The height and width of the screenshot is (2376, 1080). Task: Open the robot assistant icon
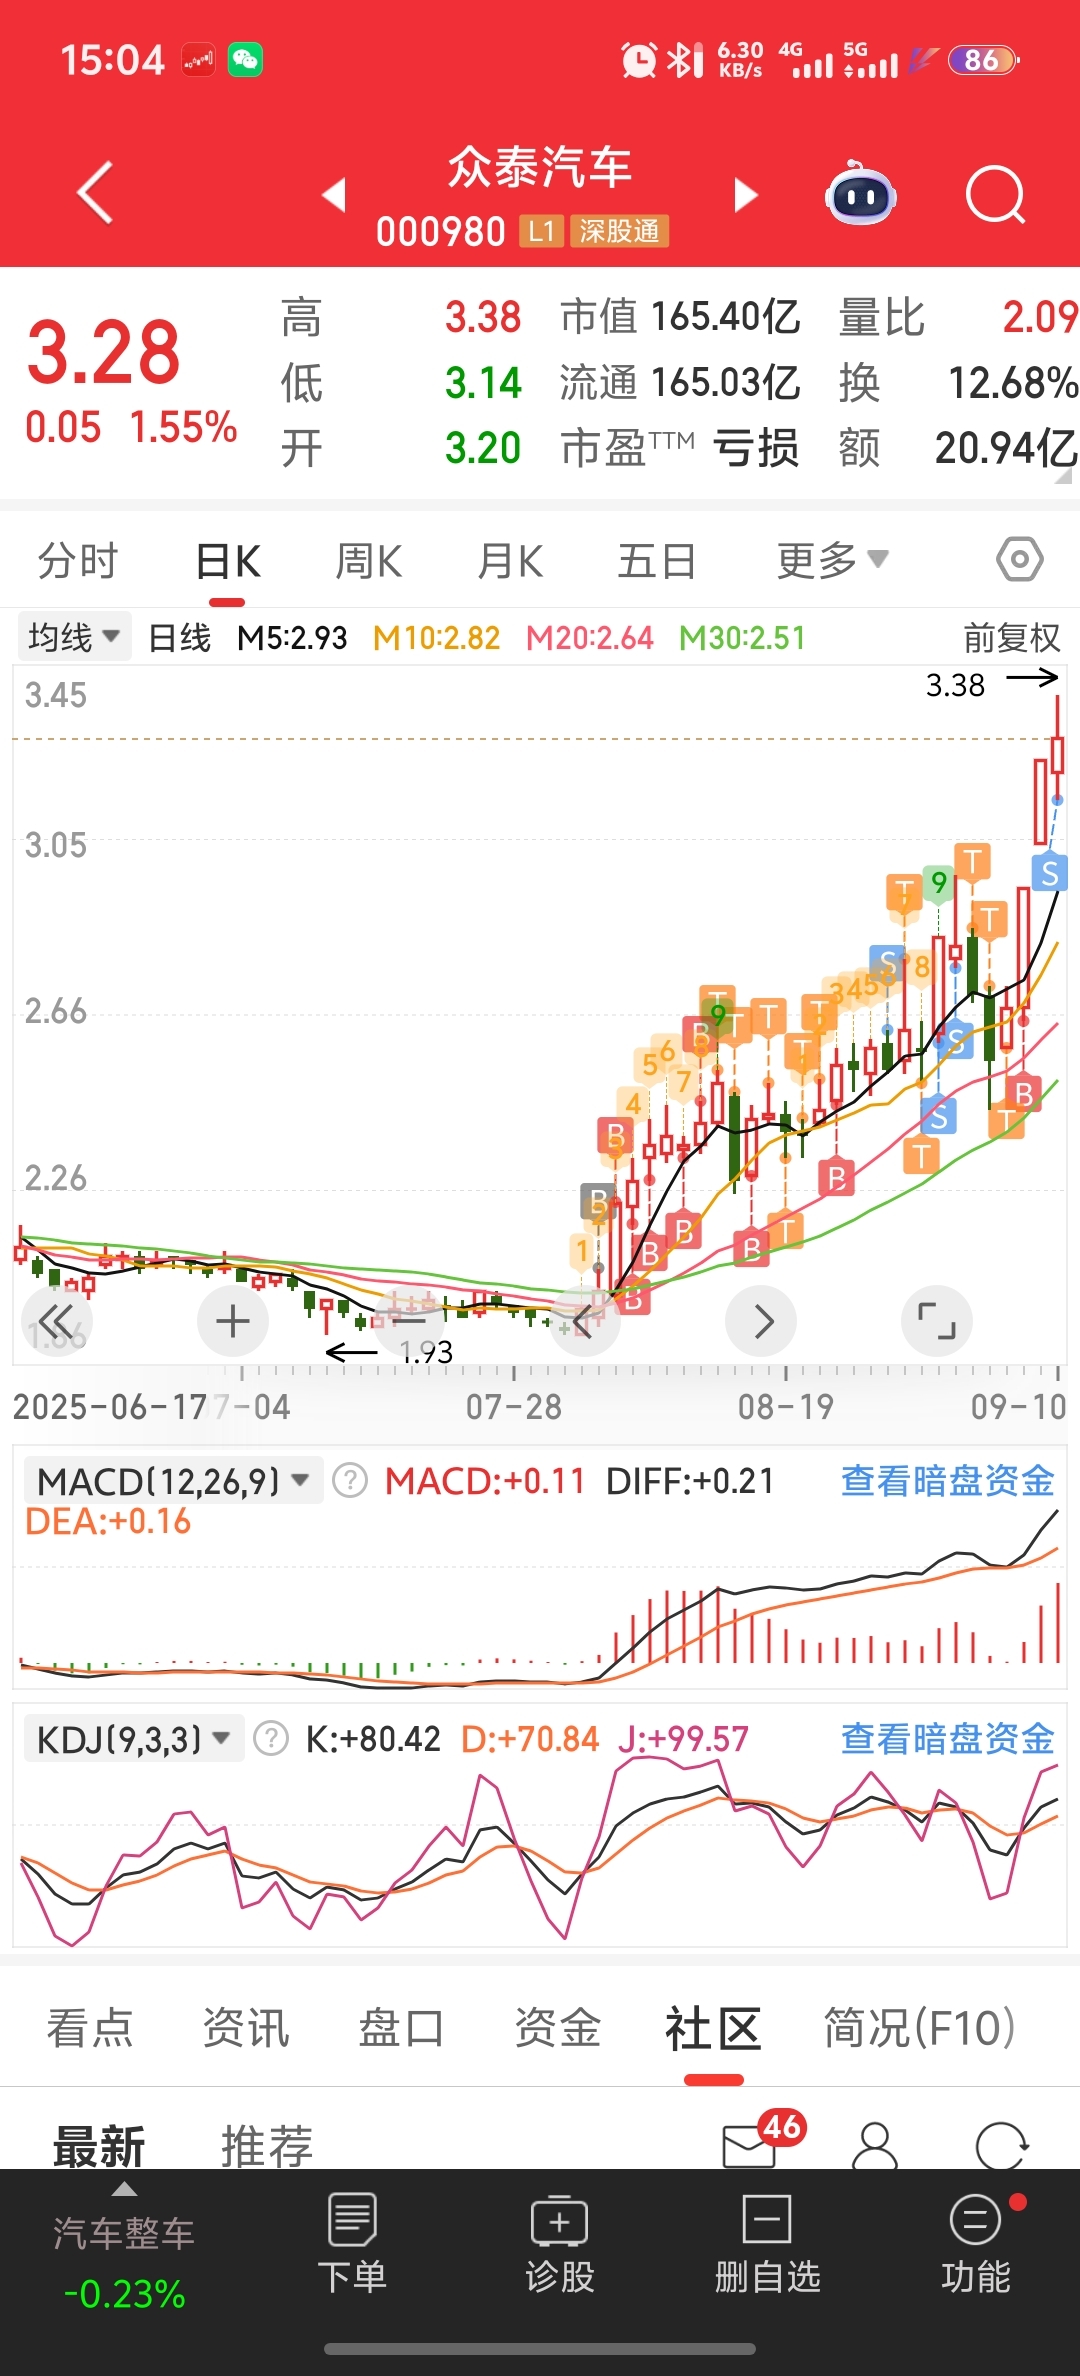click(860, 193)
